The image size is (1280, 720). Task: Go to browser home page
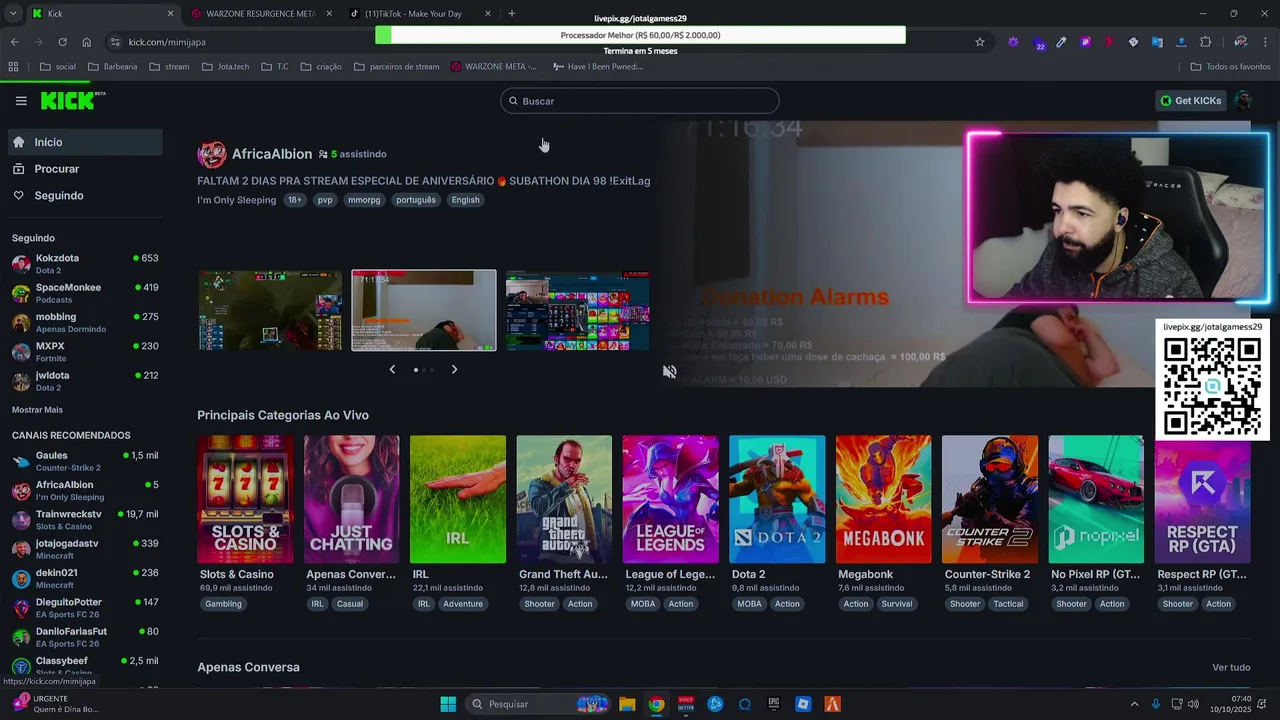[86, 42]
